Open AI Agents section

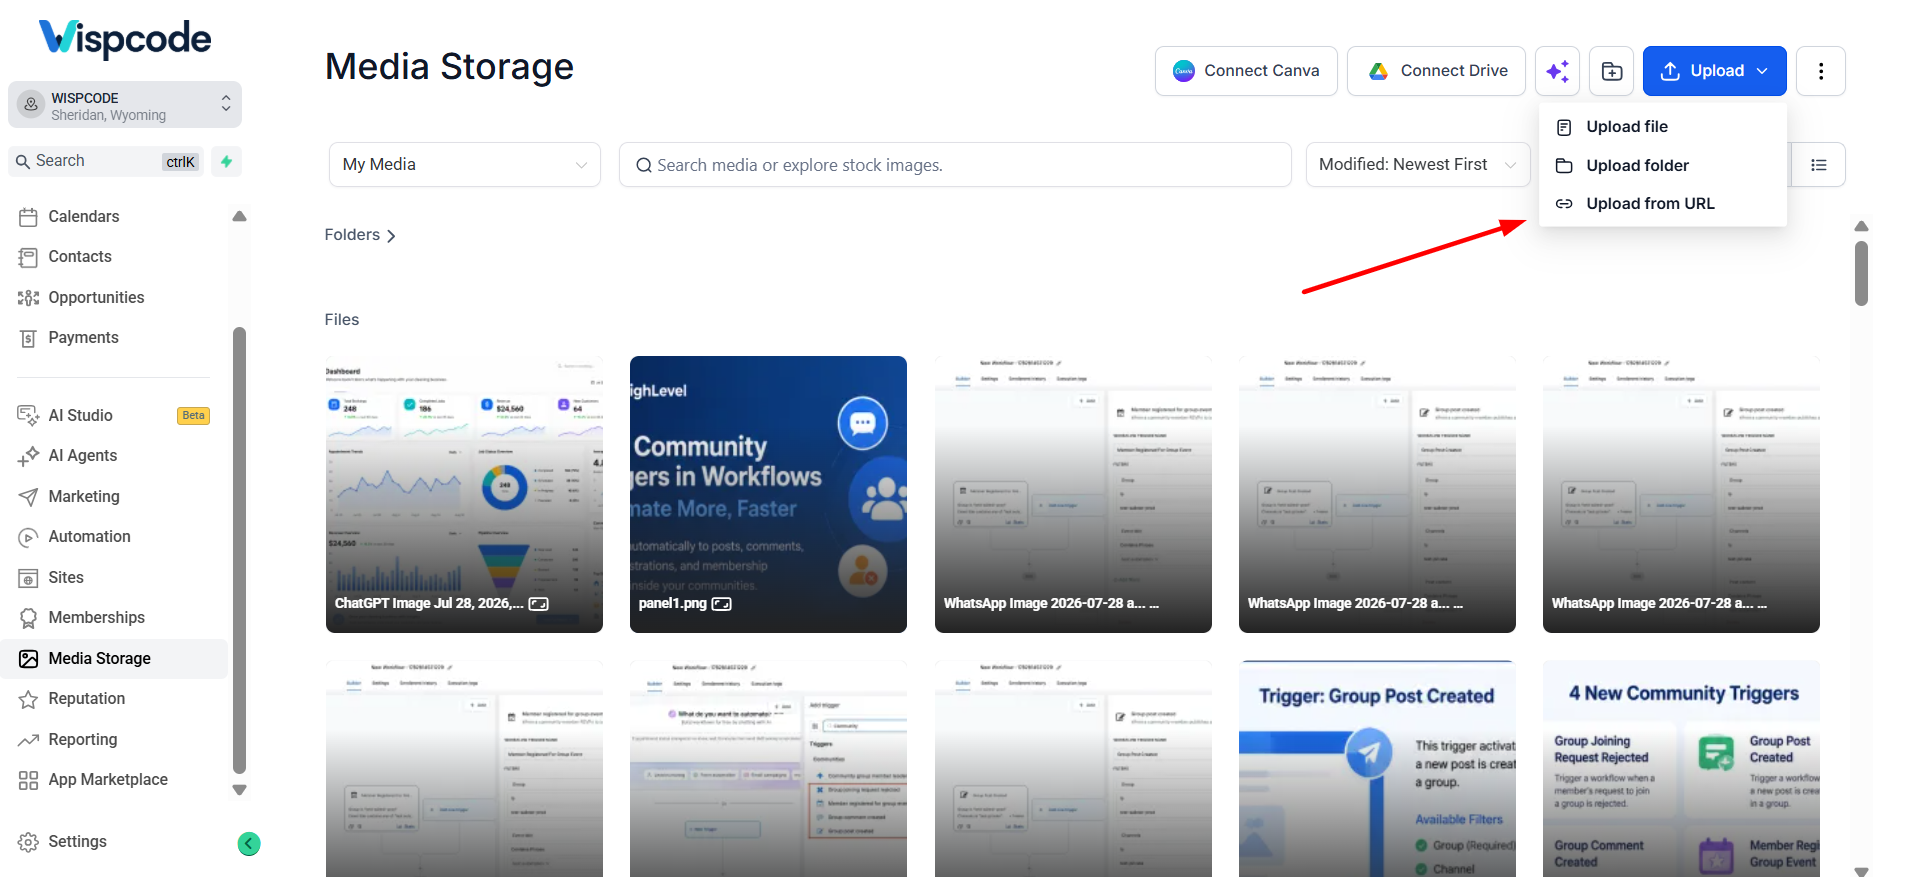click(83, 456)
